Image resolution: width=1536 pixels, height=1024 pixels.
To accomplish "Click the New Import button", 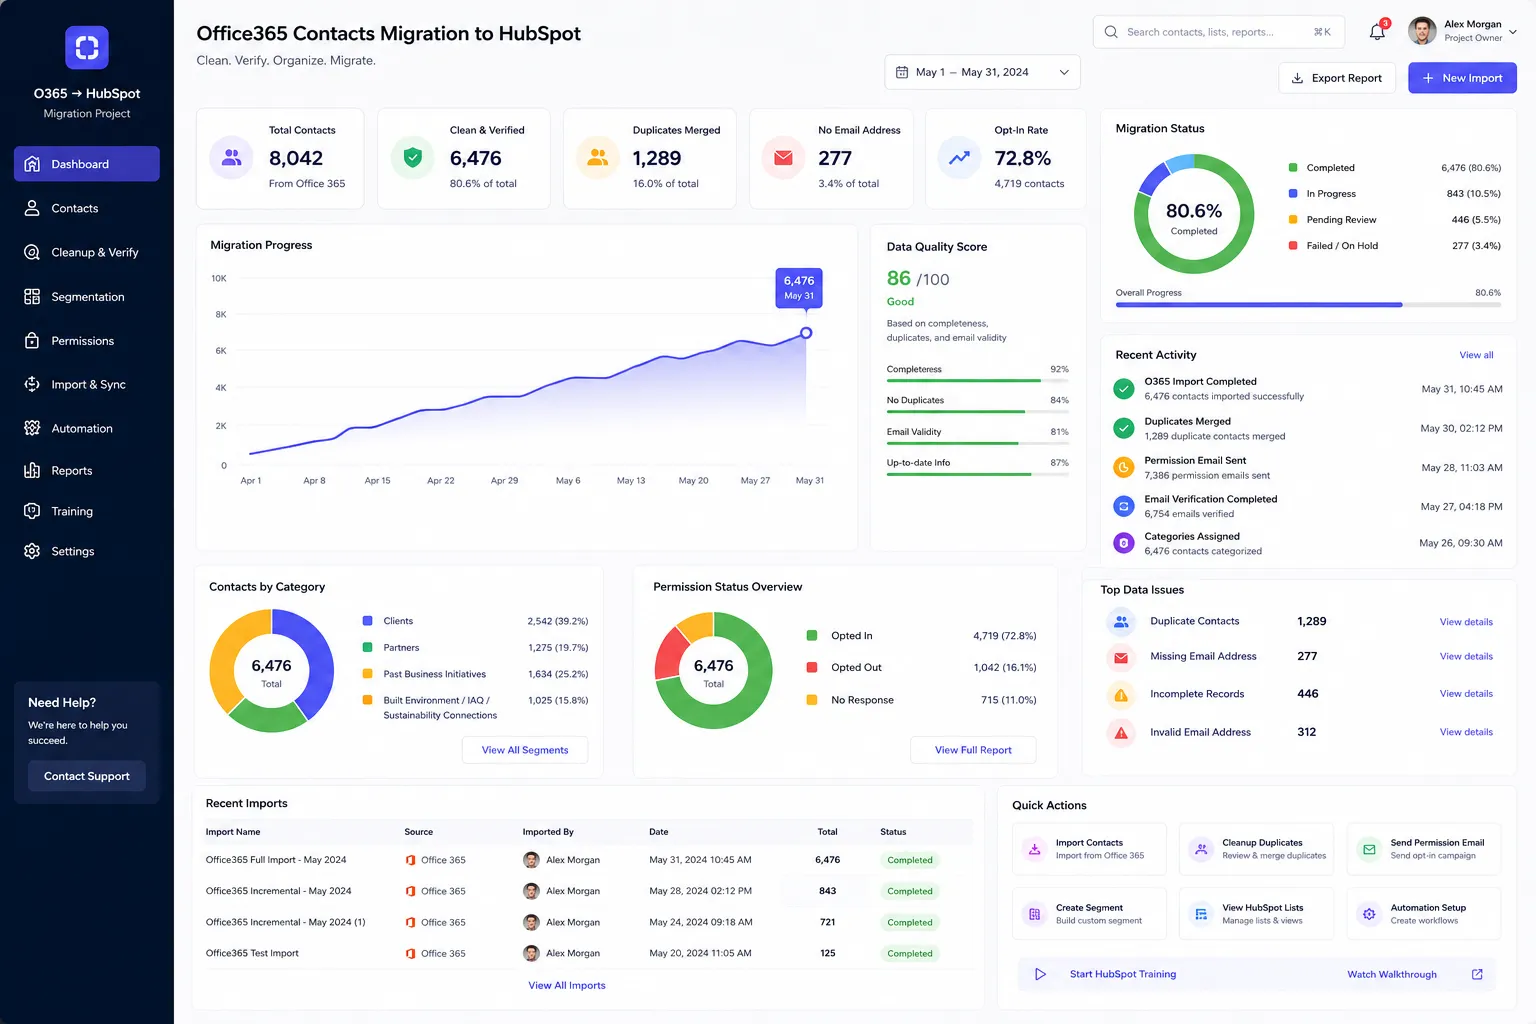I will [x=1462, y=78].
